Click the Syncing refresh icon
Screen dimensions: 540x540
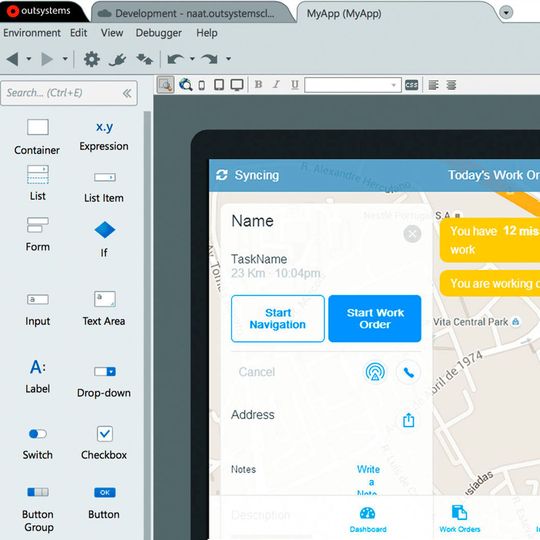click(x=222, y=175)
